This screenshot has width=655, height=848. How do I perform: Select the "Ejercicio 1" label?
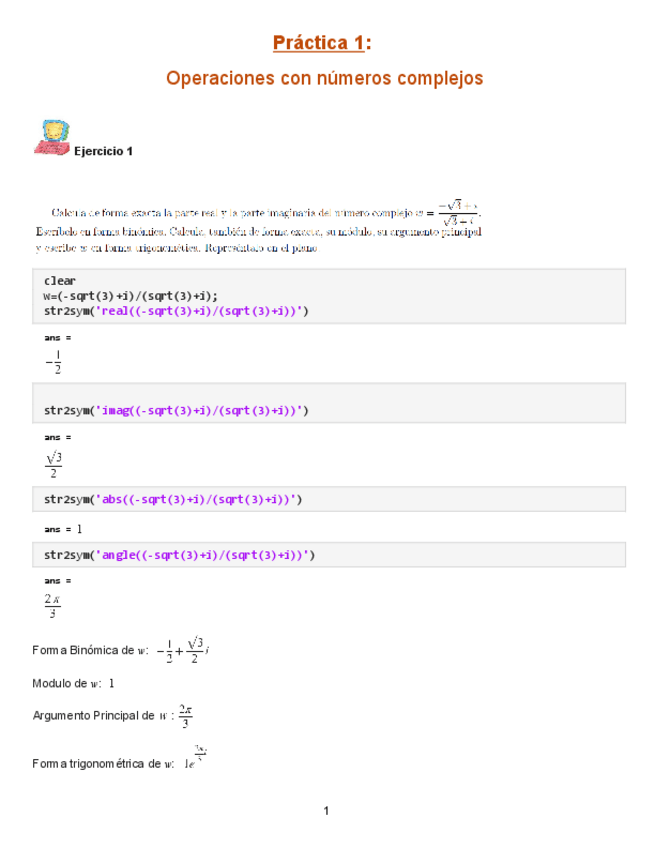pyautogui.click(x=103, y=151)
